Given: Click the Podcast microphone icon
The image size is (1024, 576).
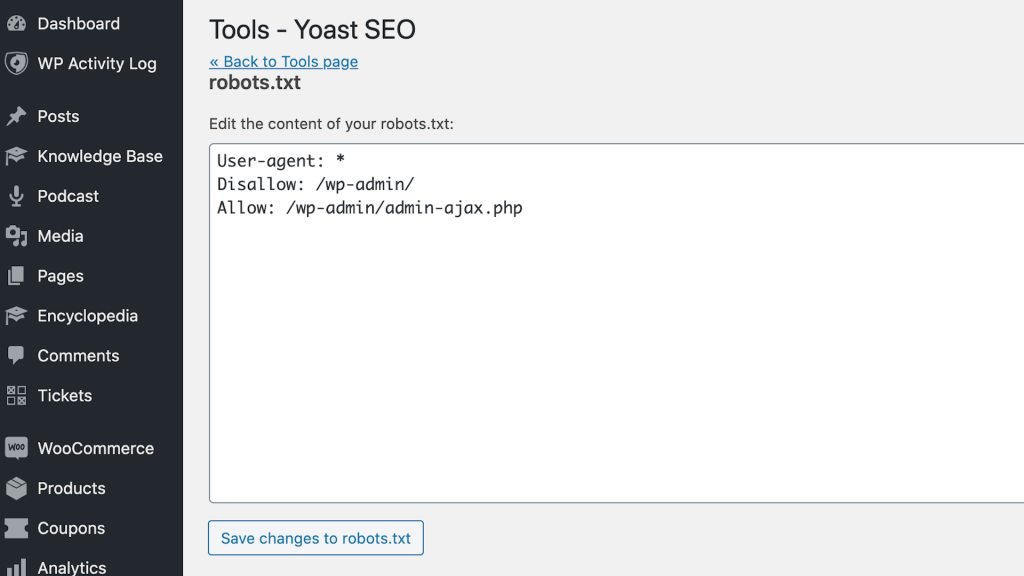Looking at the screenshot, I should pyautogui.click(x=16, y=197).
